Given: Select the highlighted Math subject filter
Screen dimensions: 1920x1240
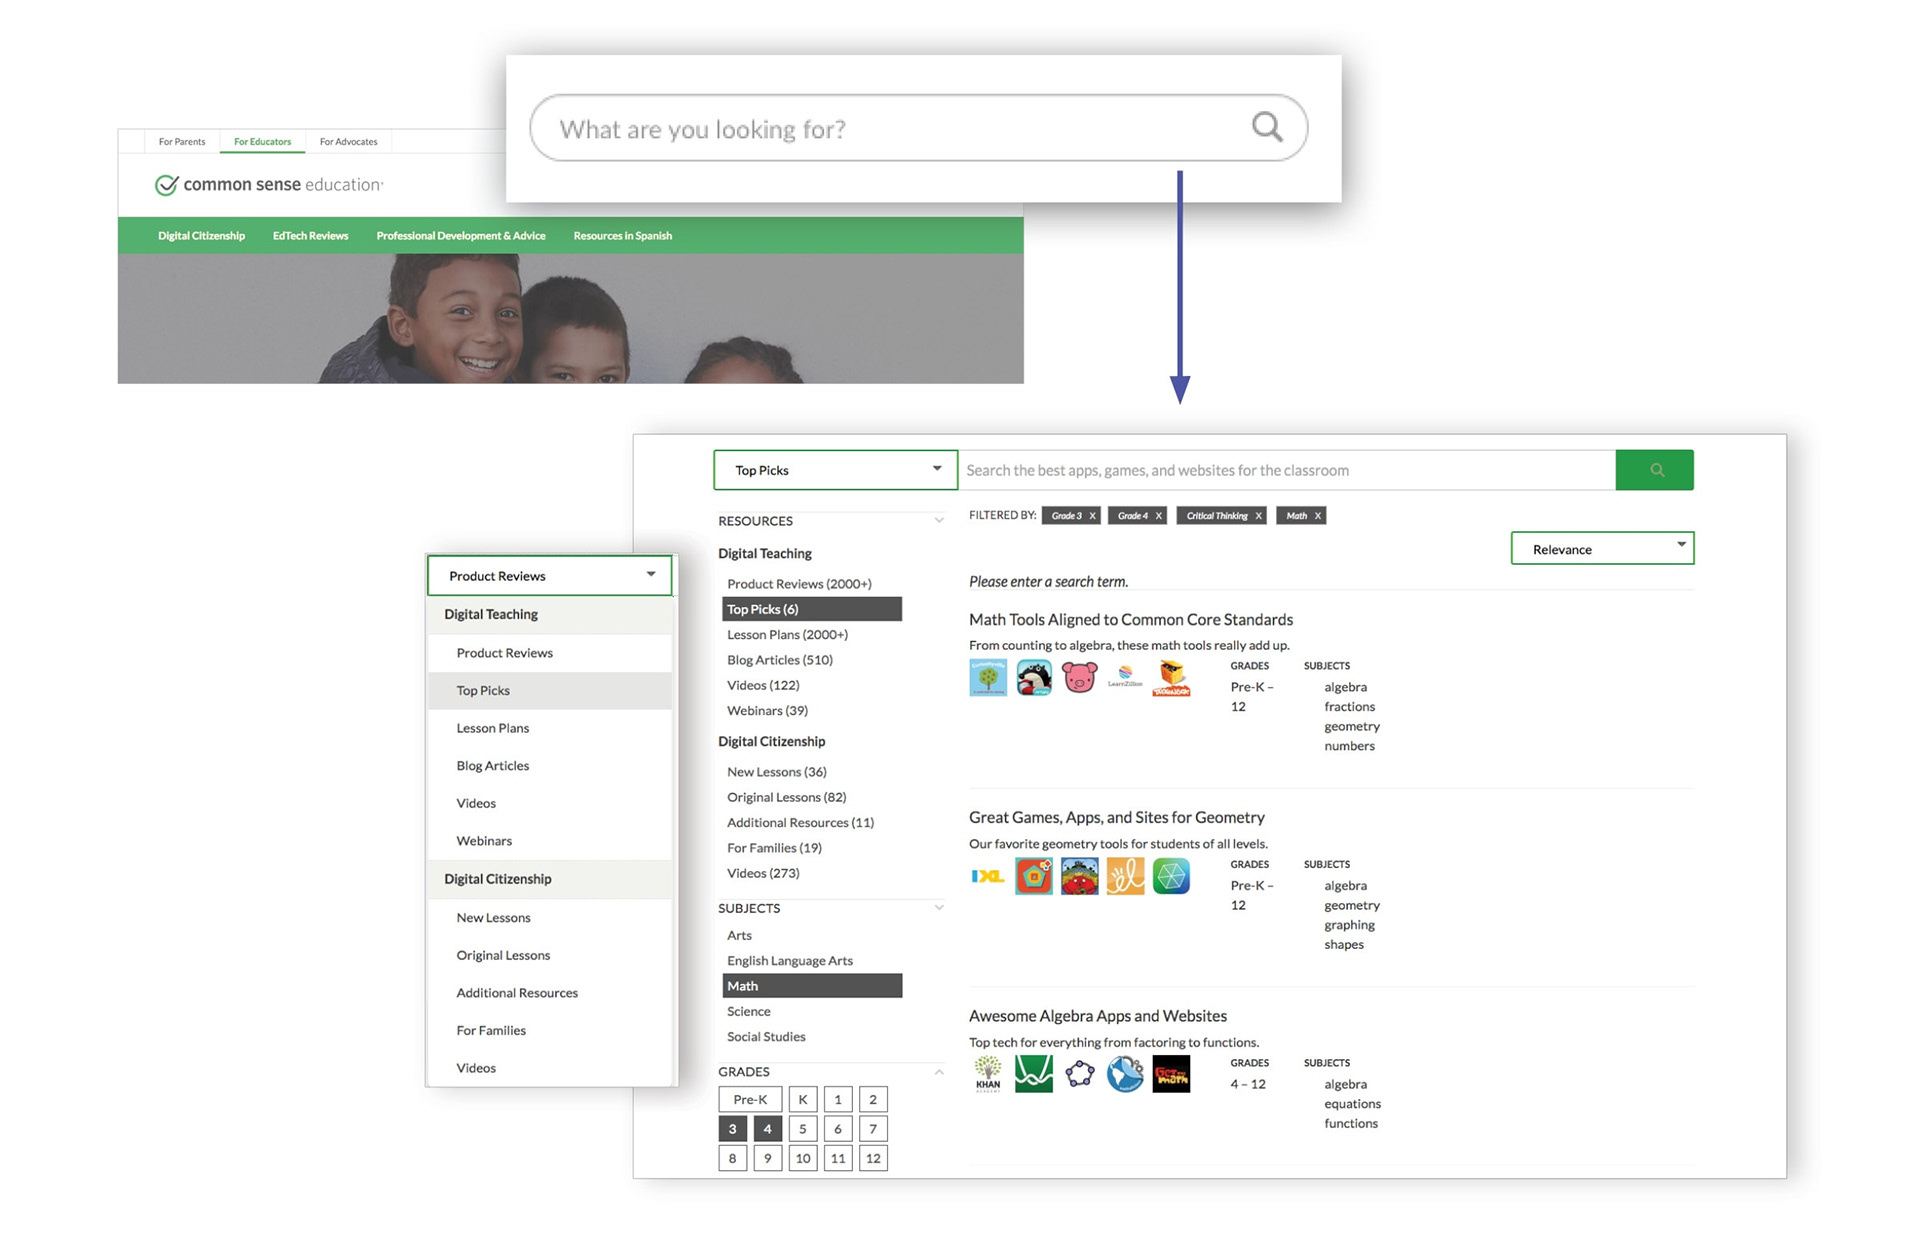Looking at the screenshot, I should pyautogui.click(x=812, y=986).
